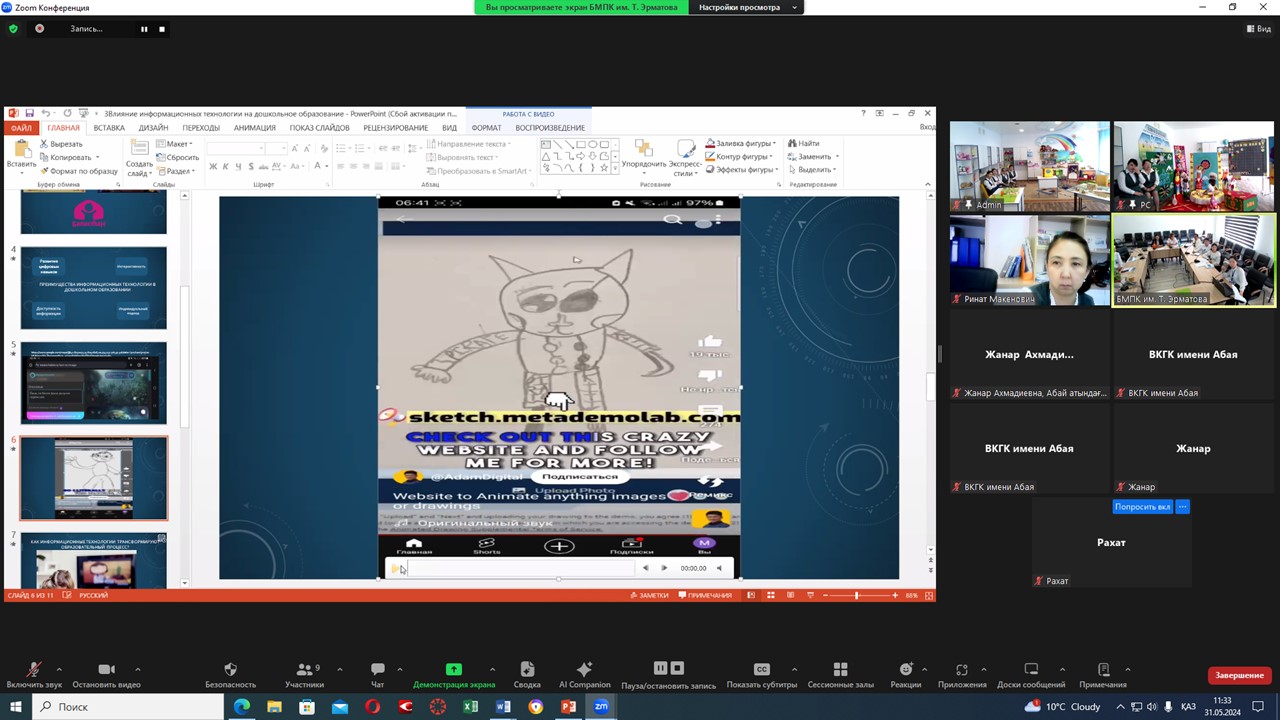
Task: Click Ask to unmute (Попросить вкл) button
Action: pyautogui.click(x=1142, y=507)
